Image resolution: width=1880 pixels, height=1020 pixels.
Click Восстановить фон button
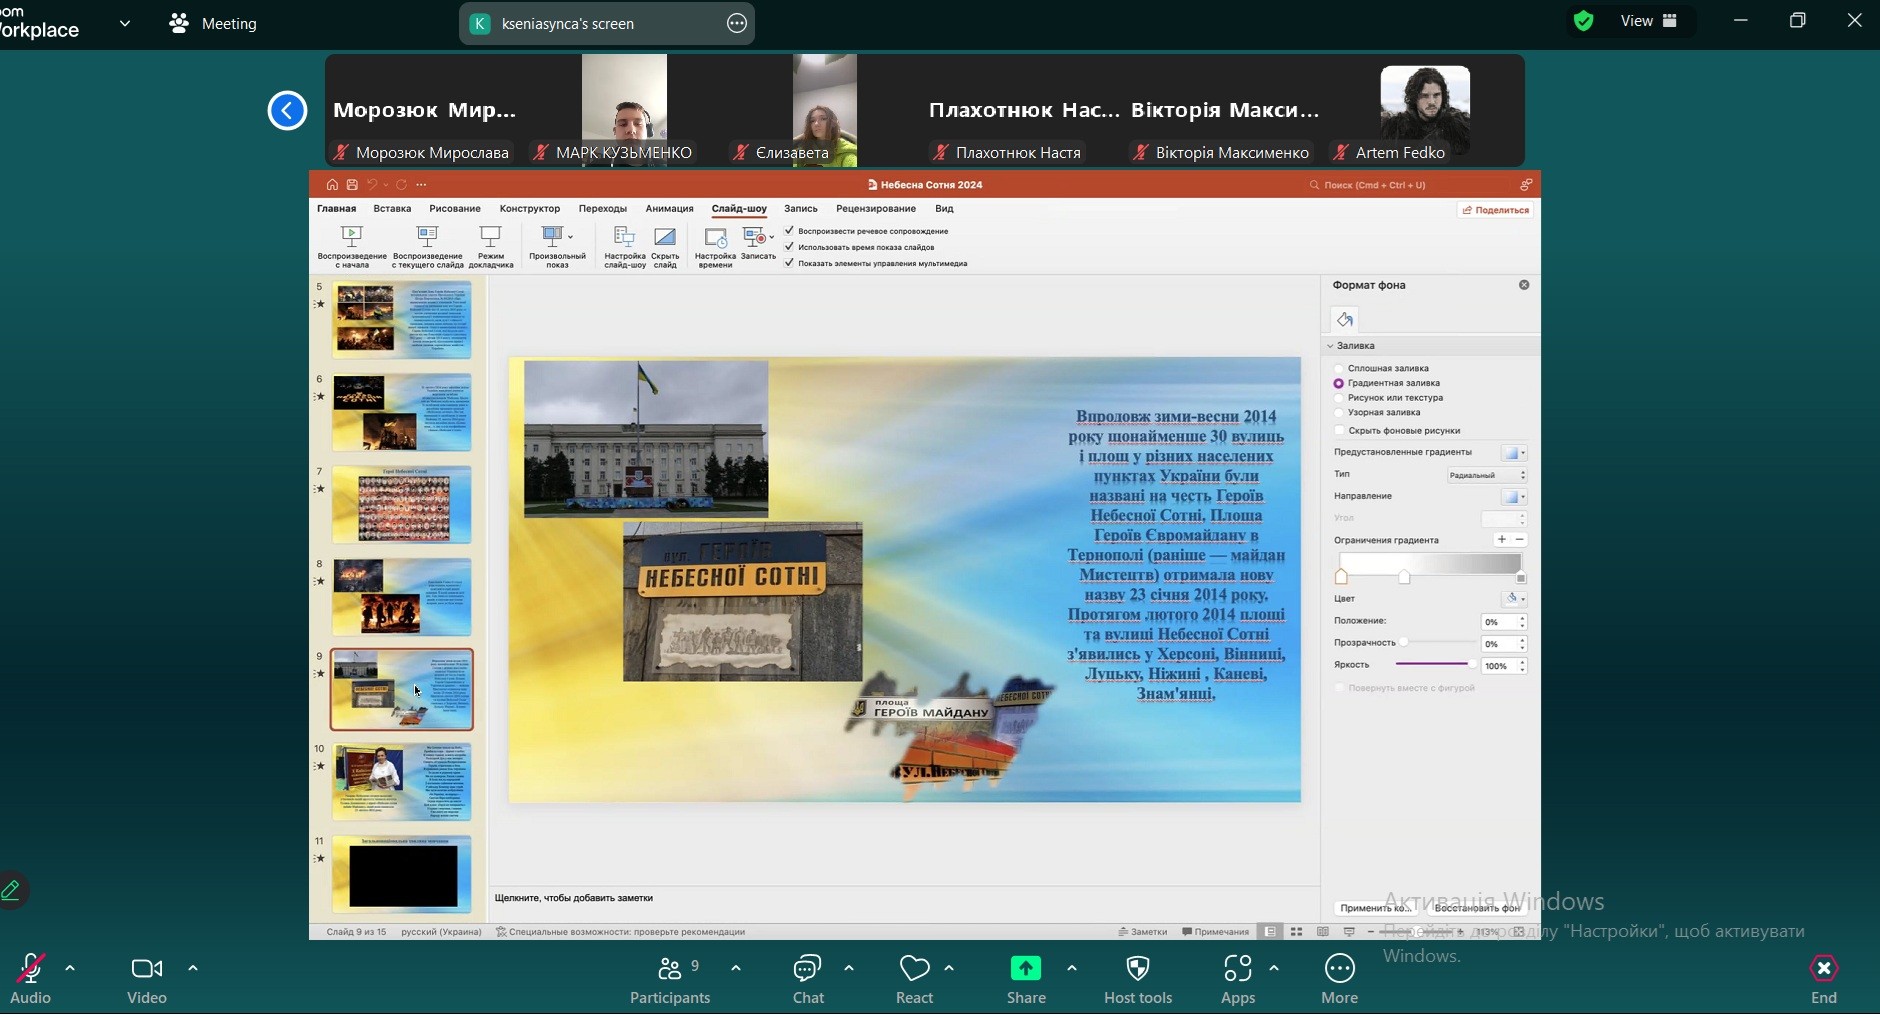coord(1477,909)
